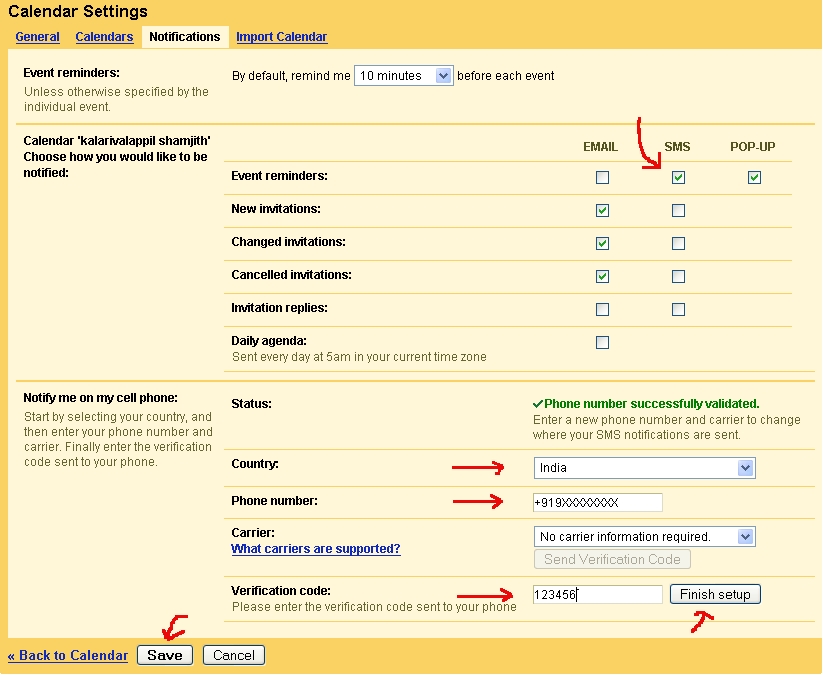Click the Phone number input field
The width and height of the screenshot is (823, 676).
(598, 502)
